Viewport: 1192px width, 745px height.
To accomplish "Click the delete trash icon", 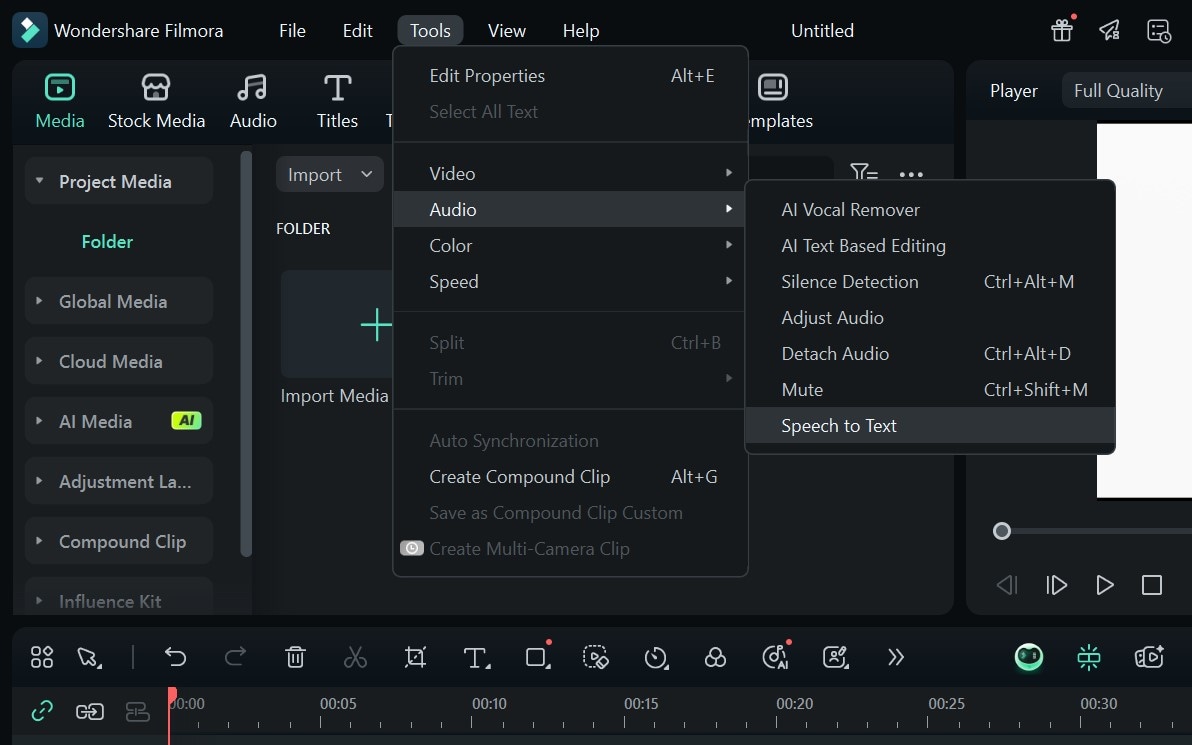I will (x=295, y=657).
